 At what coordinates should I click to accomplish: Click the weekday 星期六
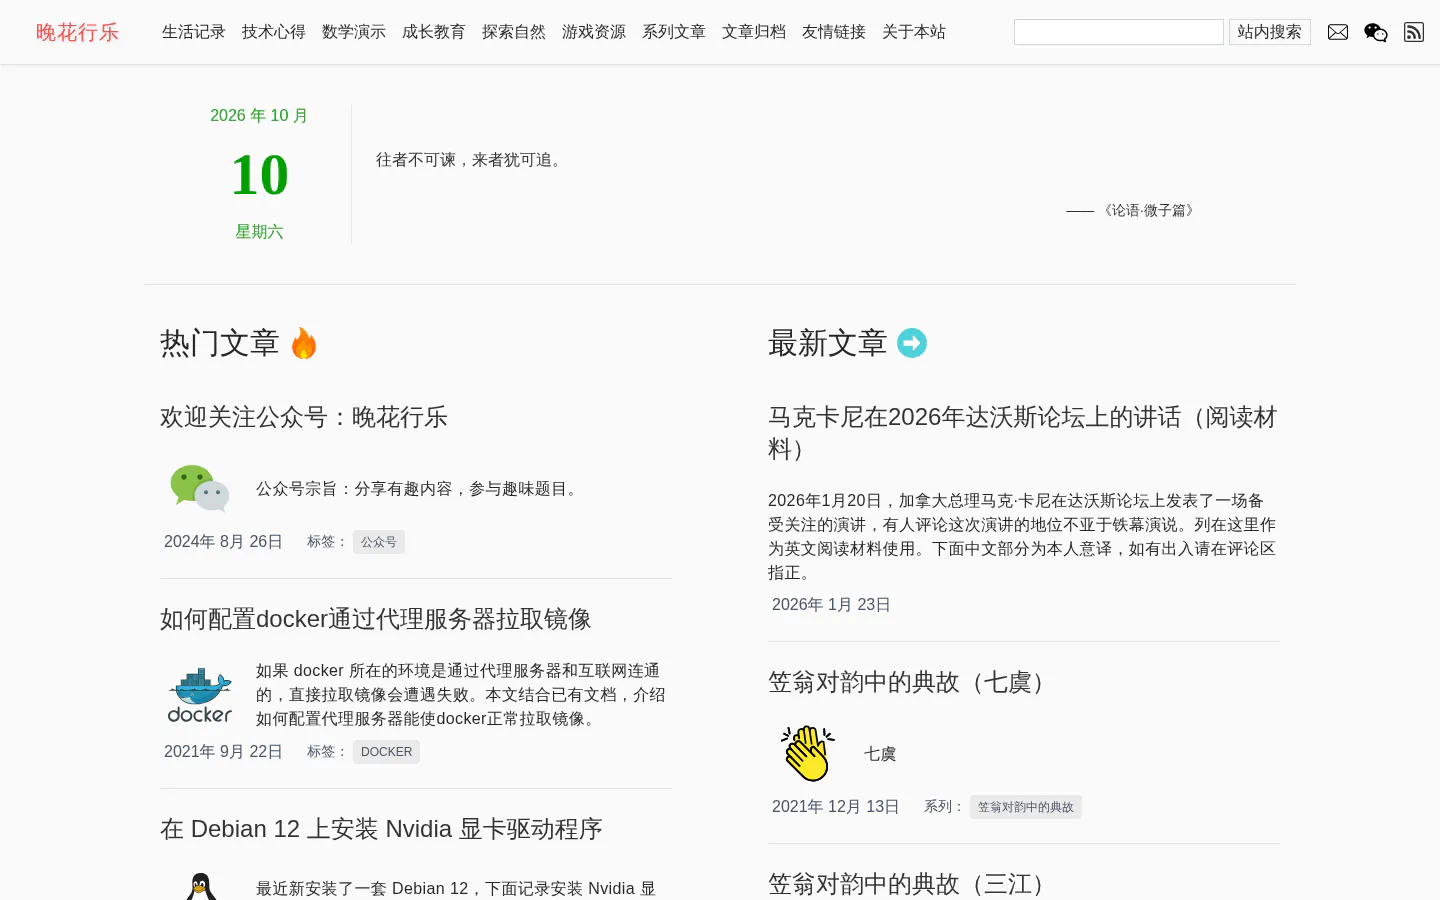[259, 232]
